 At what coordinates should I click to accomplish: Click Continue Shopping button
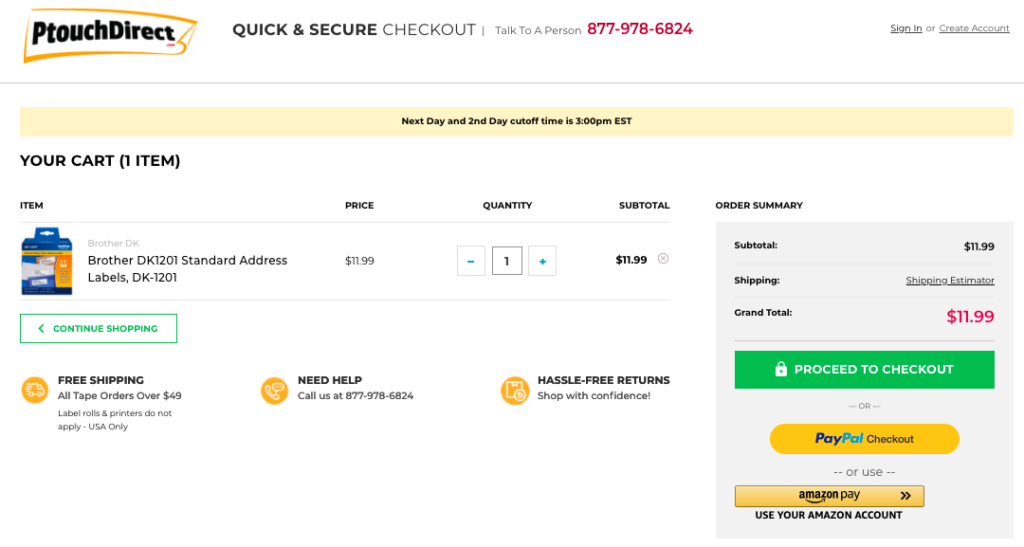(x=98, y=328)
